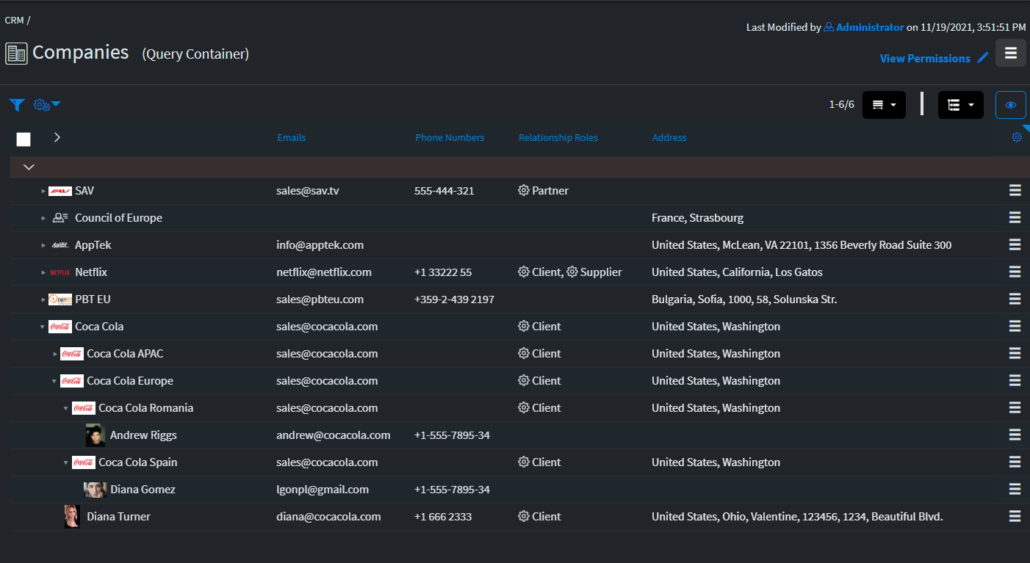Click the Companies container icon
The width and height of the screenshot is (1030, 563).
16,53
